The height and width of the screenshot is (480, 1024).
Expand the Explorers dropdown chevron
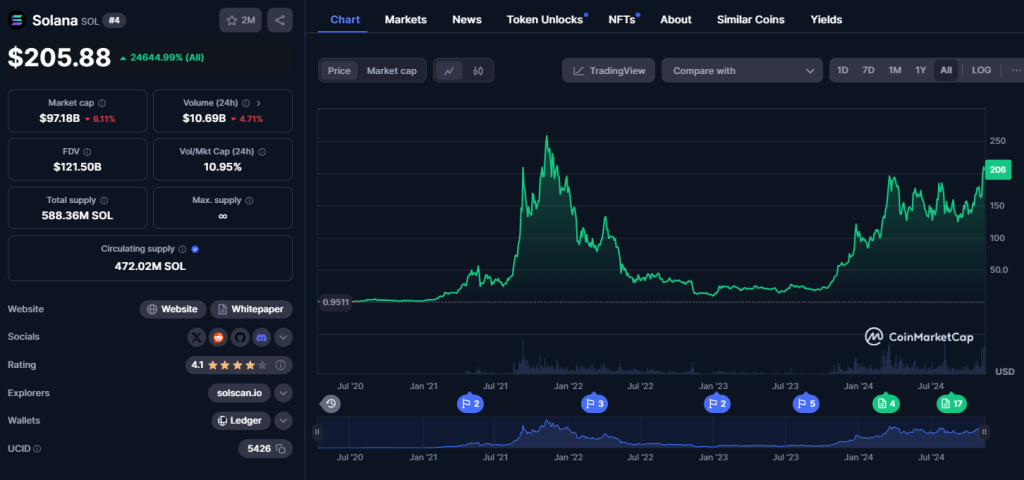point(283,393)
